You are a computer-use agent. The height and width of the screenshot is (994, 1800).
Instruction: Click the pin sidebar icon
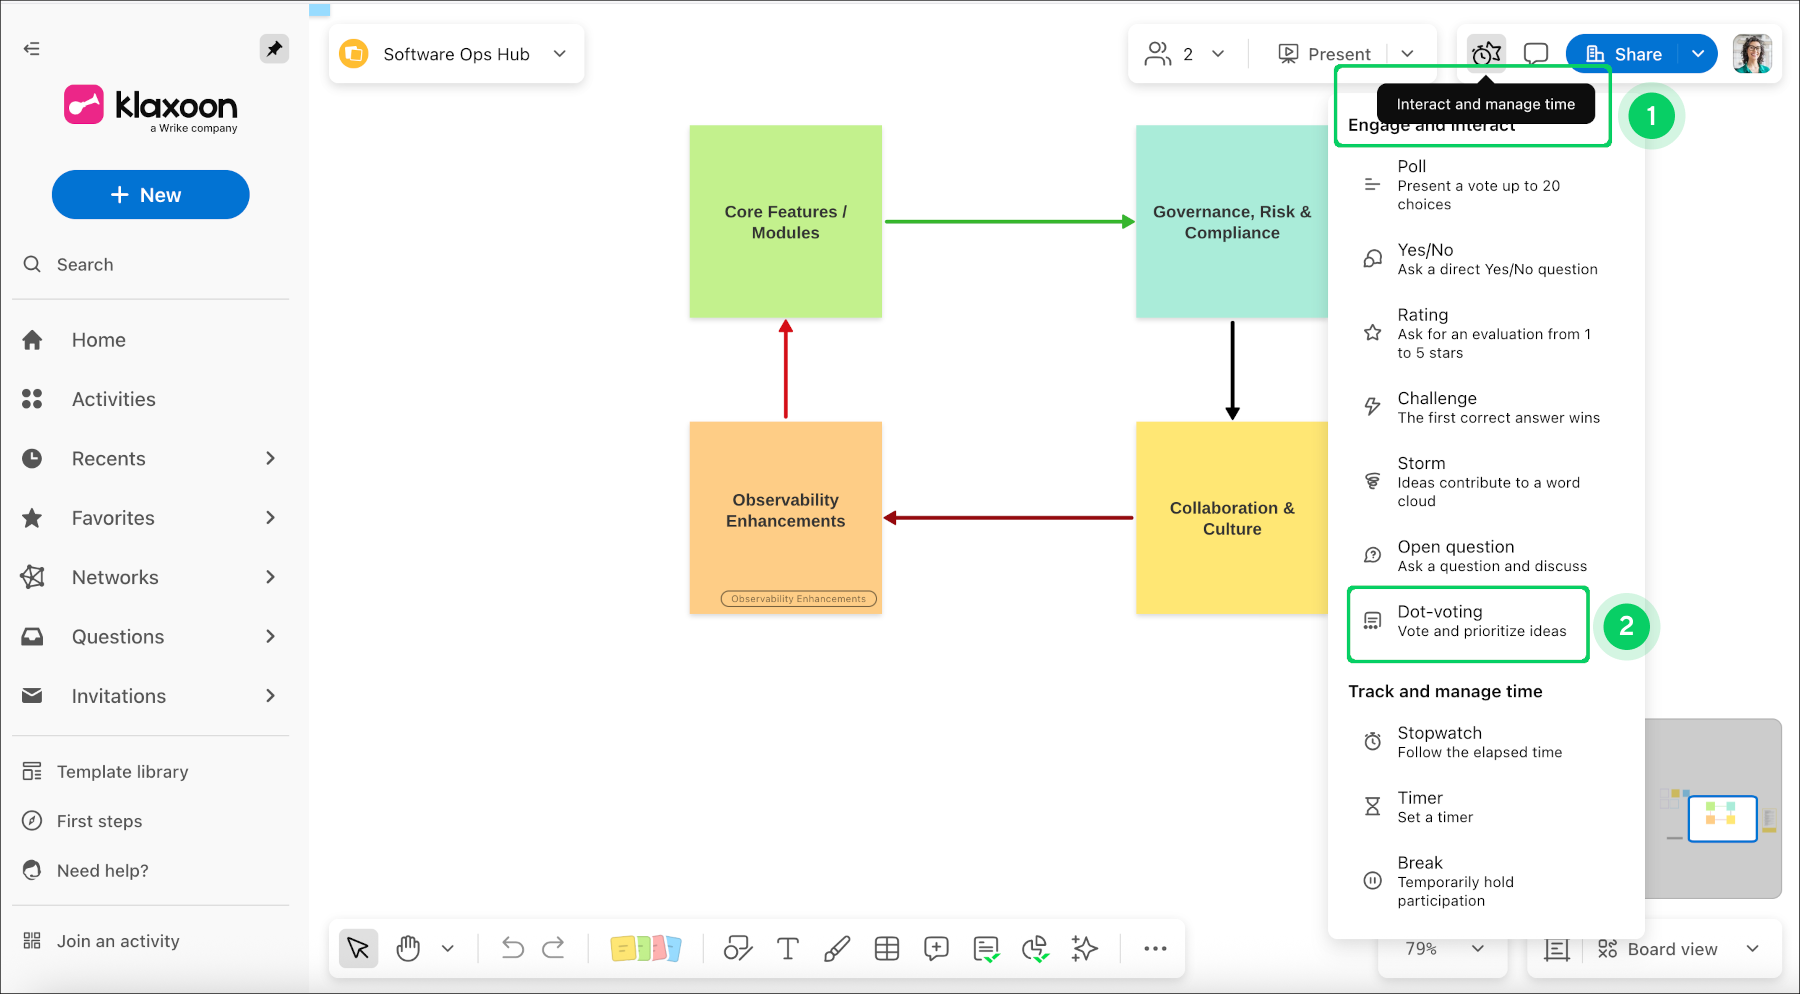[x=274, y=48]
